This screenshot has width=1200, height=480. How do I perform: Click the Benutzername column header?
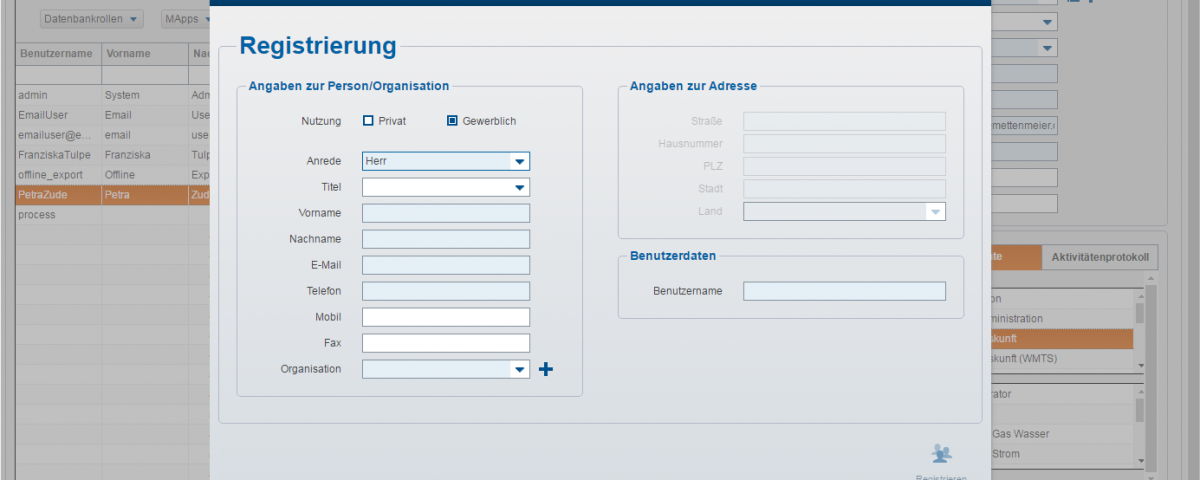56,53
